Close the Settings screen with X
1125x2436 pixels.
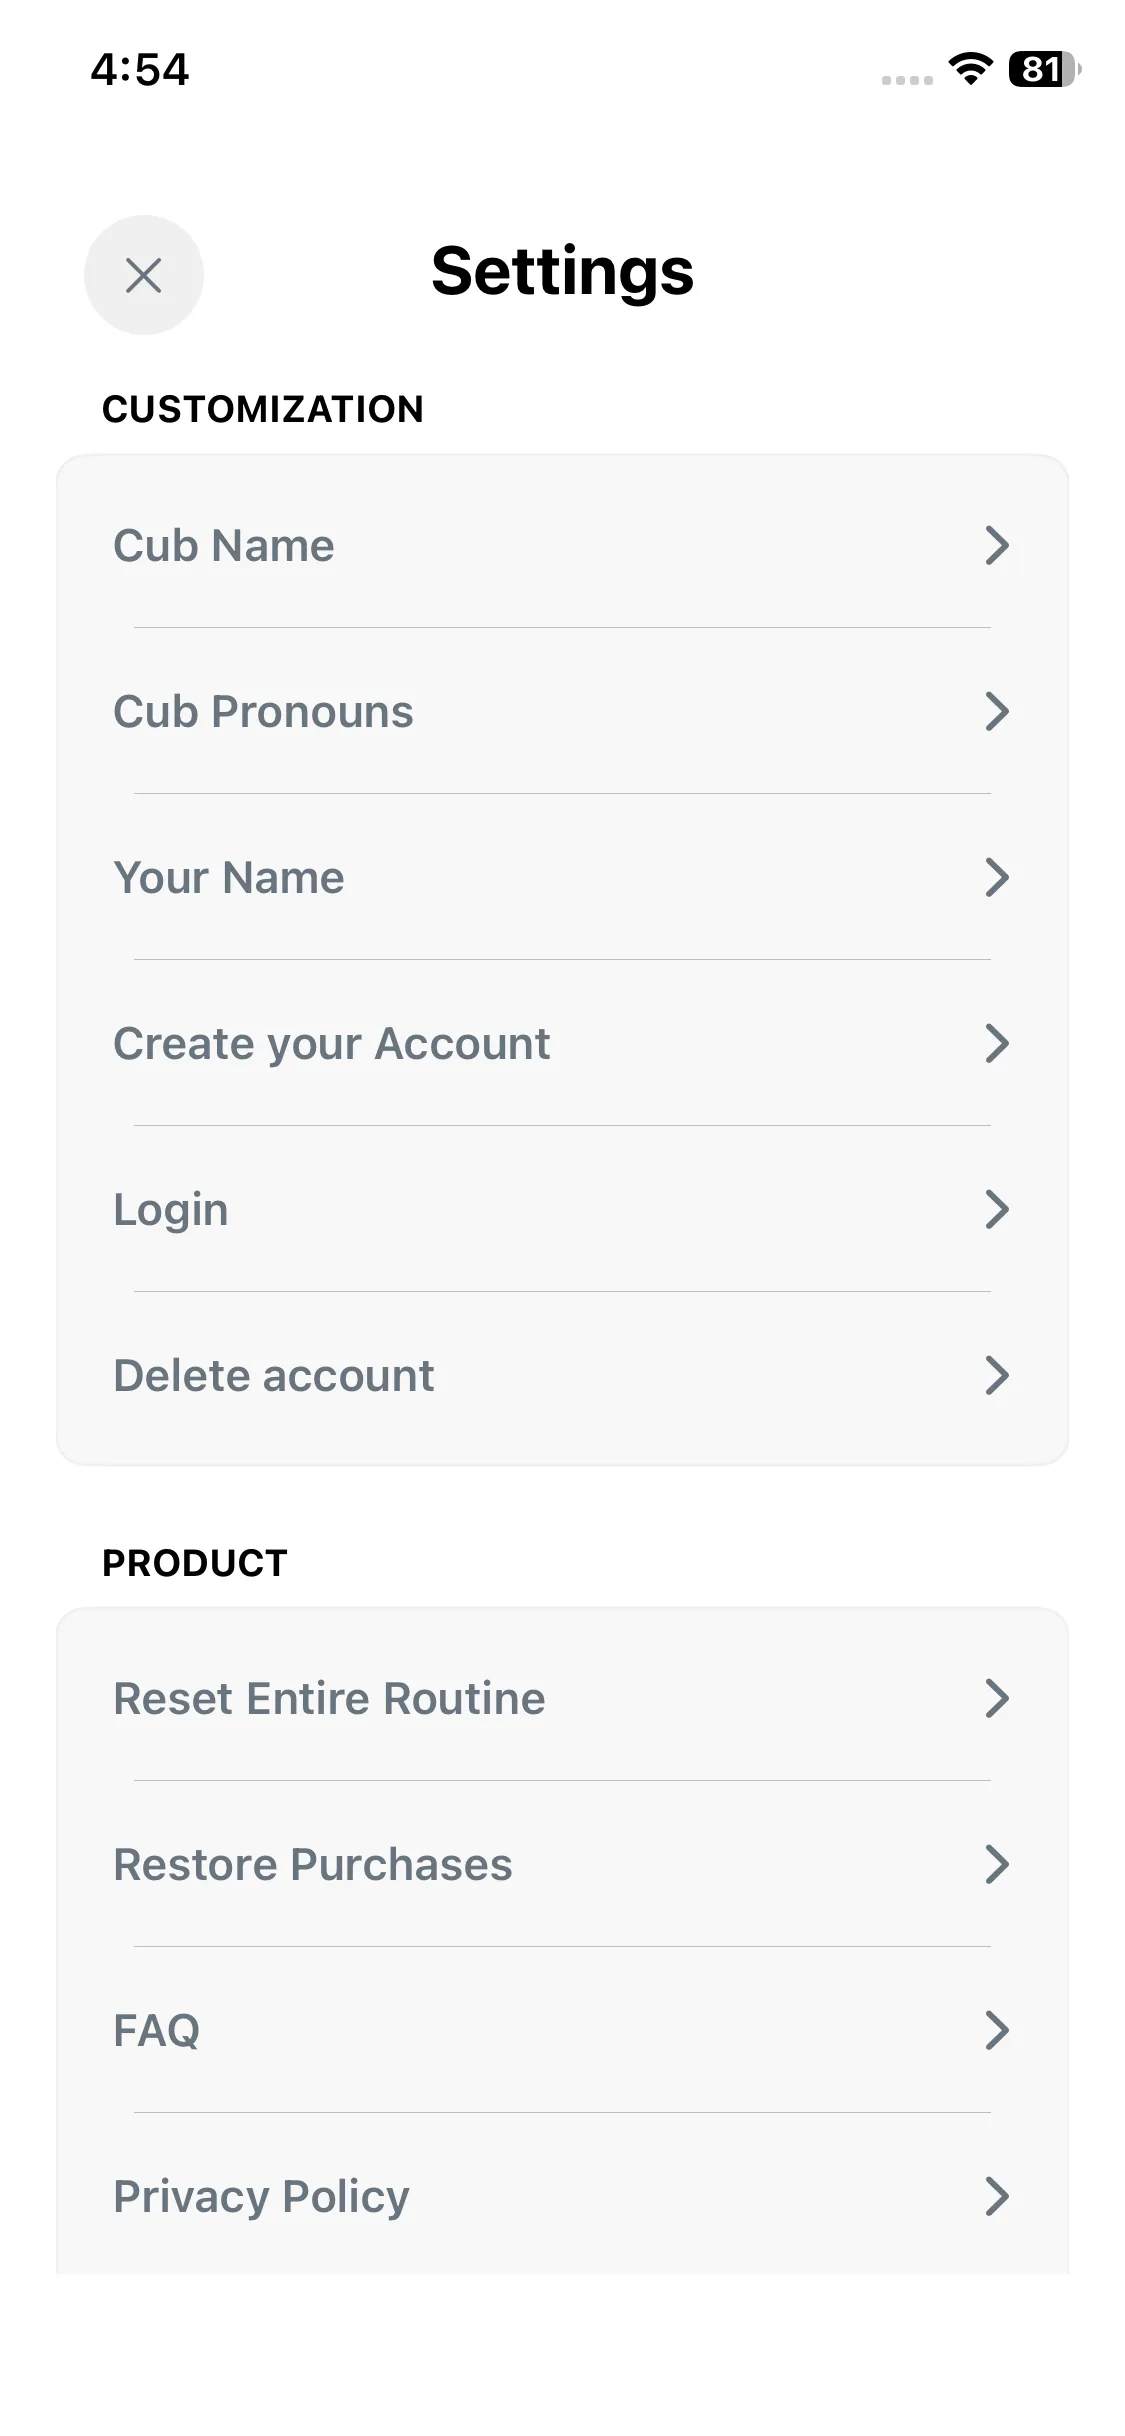click(x=144, y=275)
